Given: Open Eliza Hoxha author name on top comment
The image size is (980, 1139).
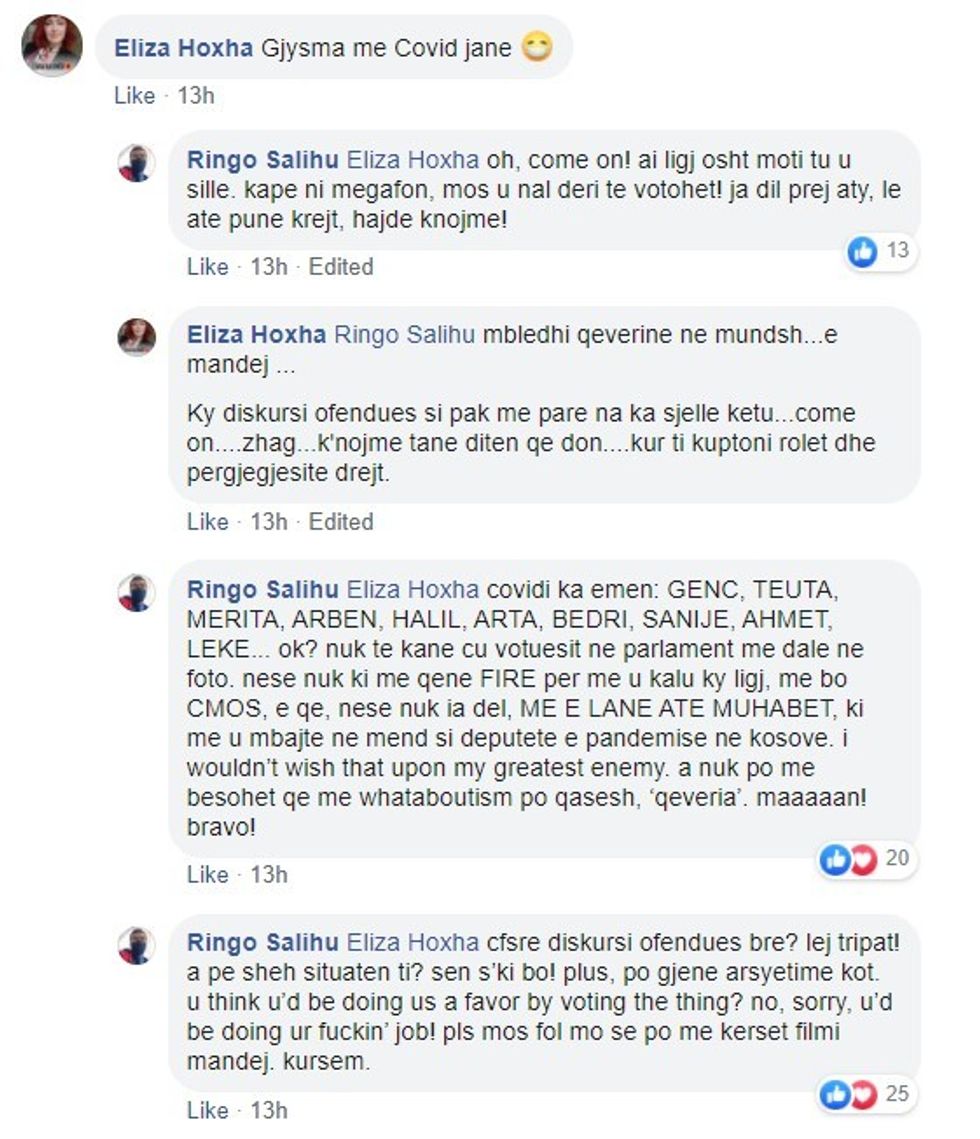Looking at the screenshot, I should (x=184, y=48).
